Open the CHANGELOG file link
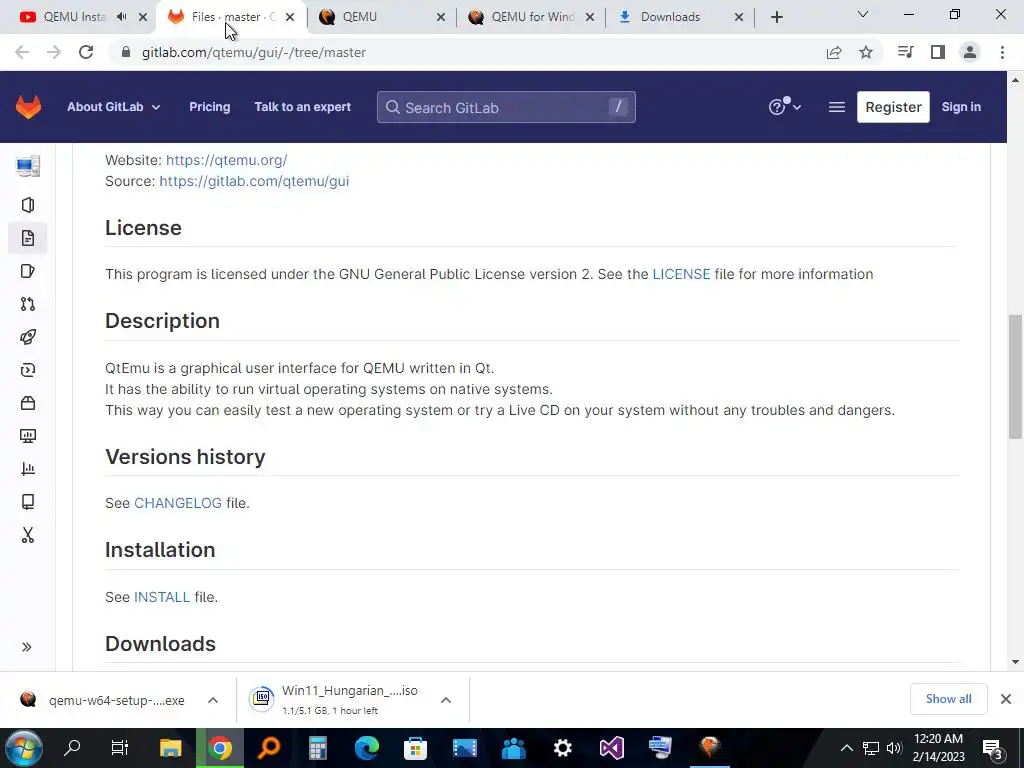This screenshot has height=768, width=1024. coord(178,504)
